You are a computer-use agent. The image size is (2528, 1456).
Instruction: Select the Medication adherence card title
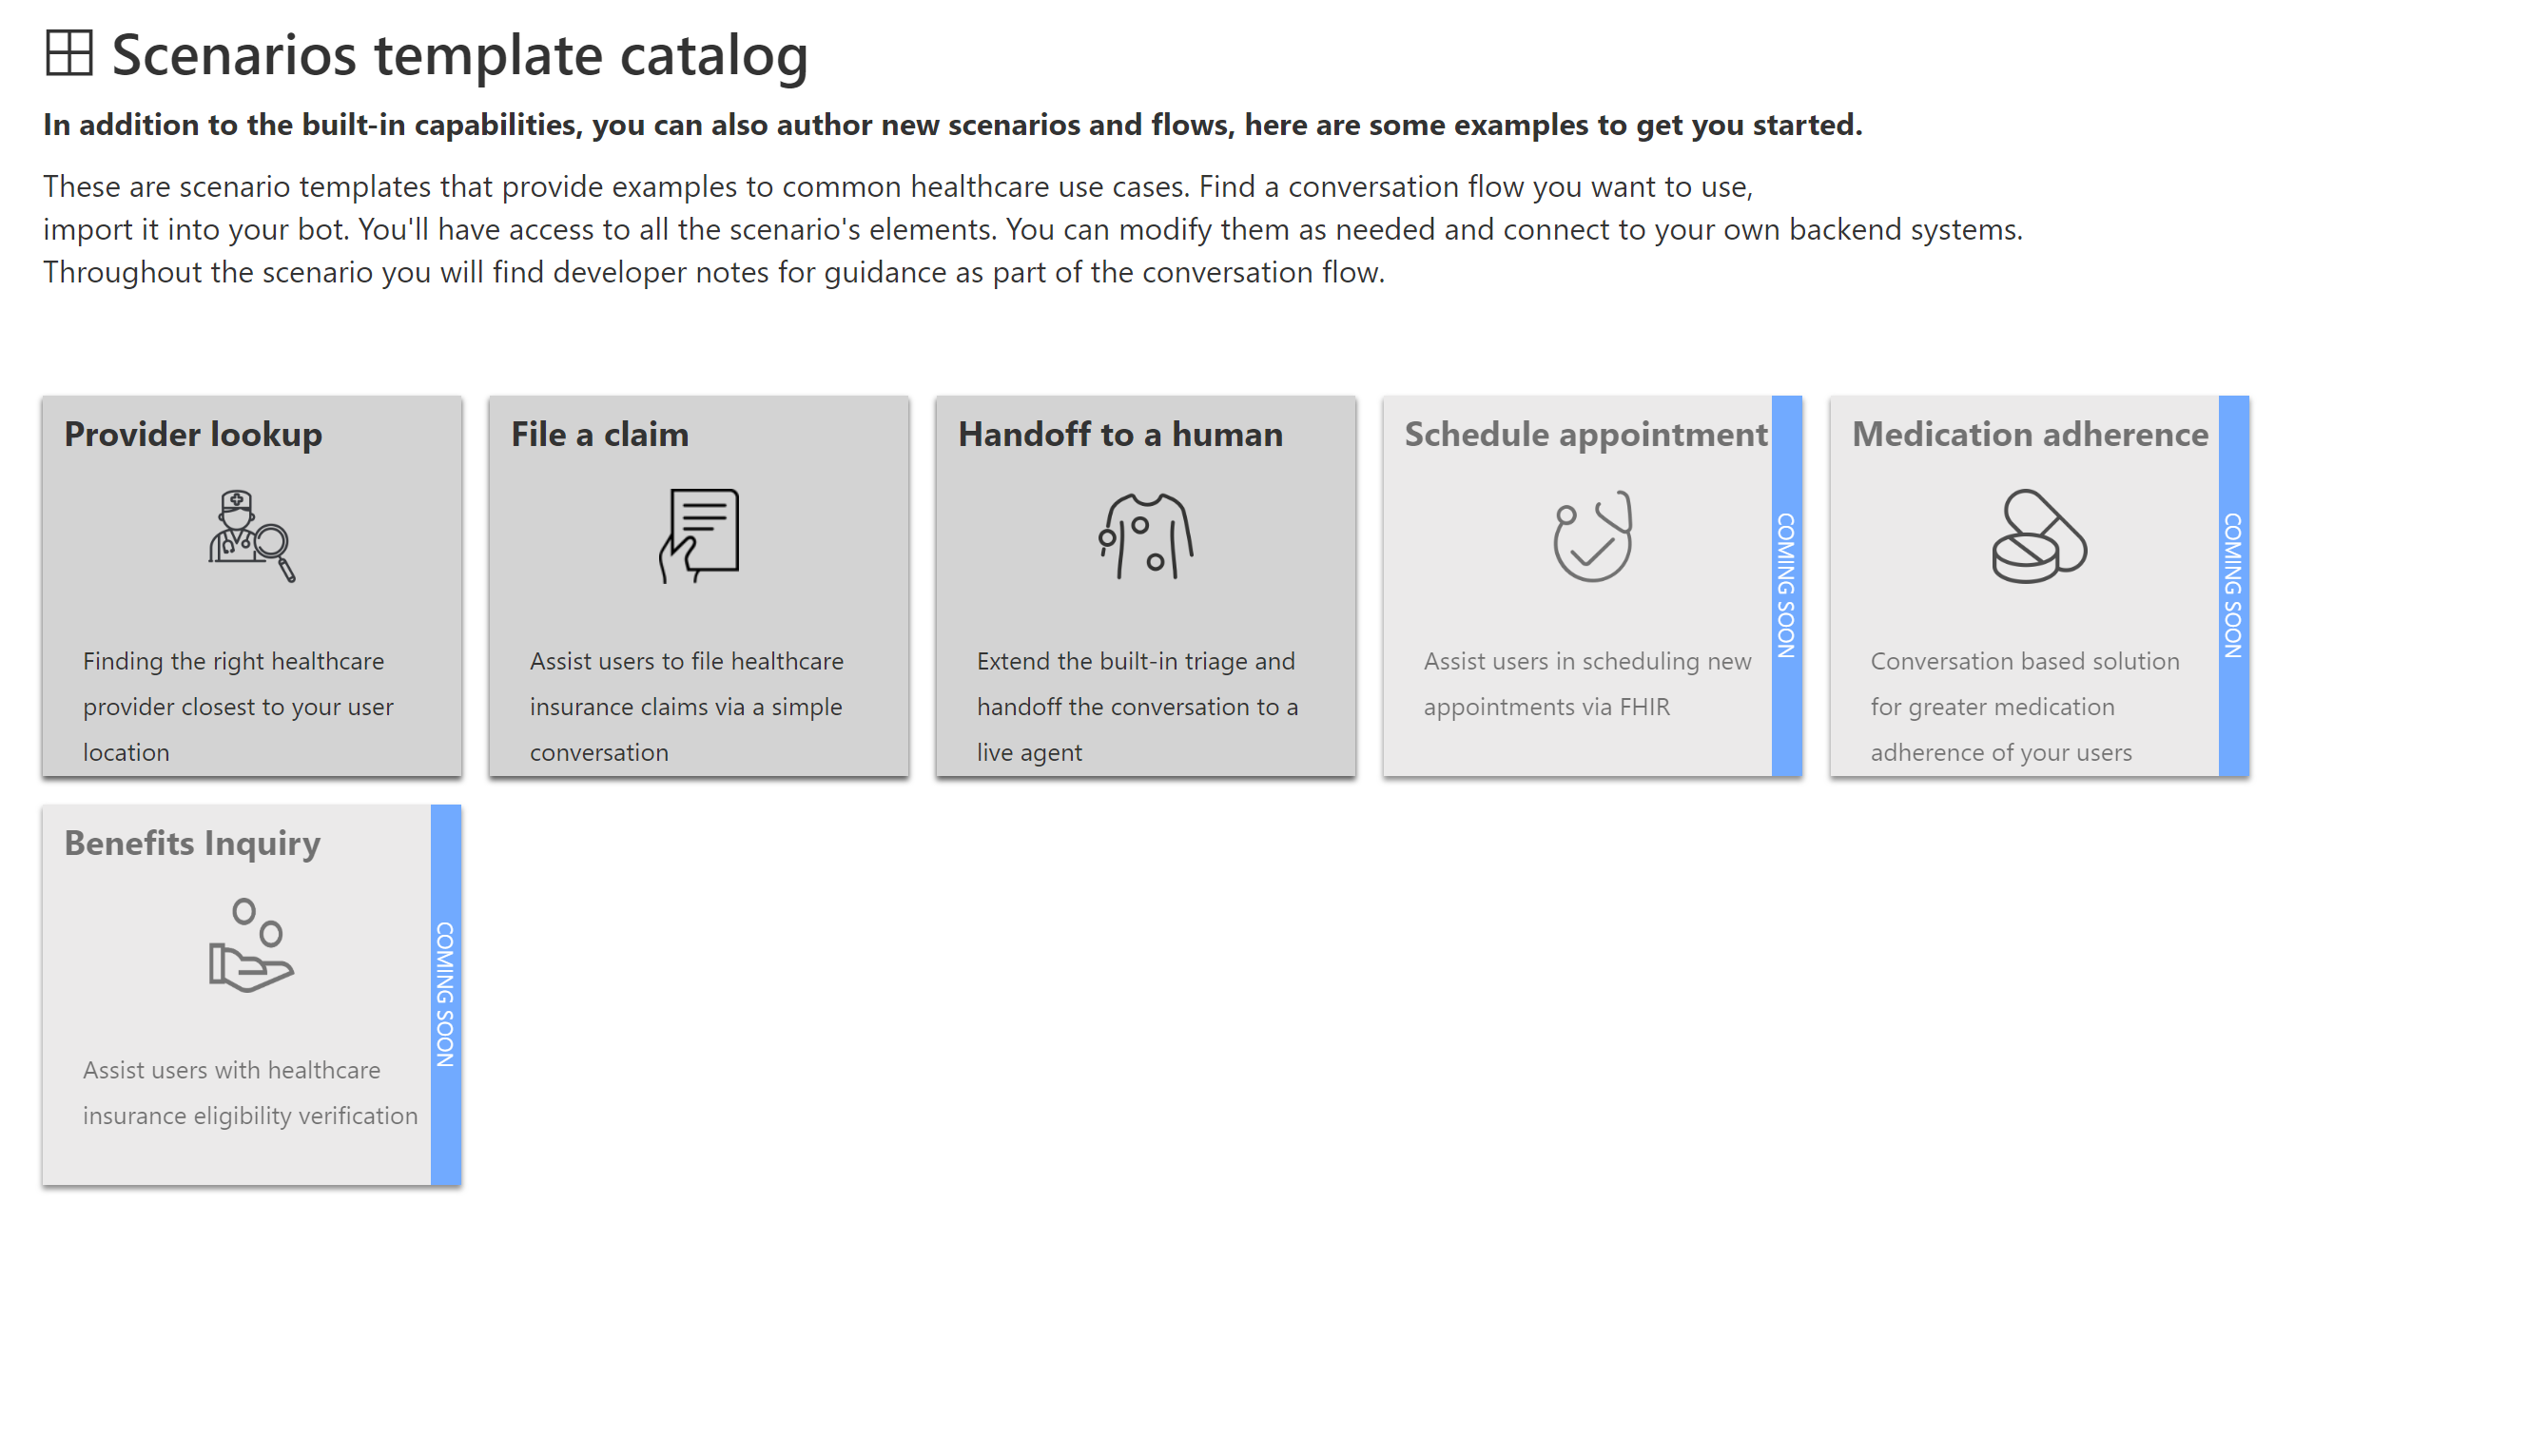[2030, 434]
